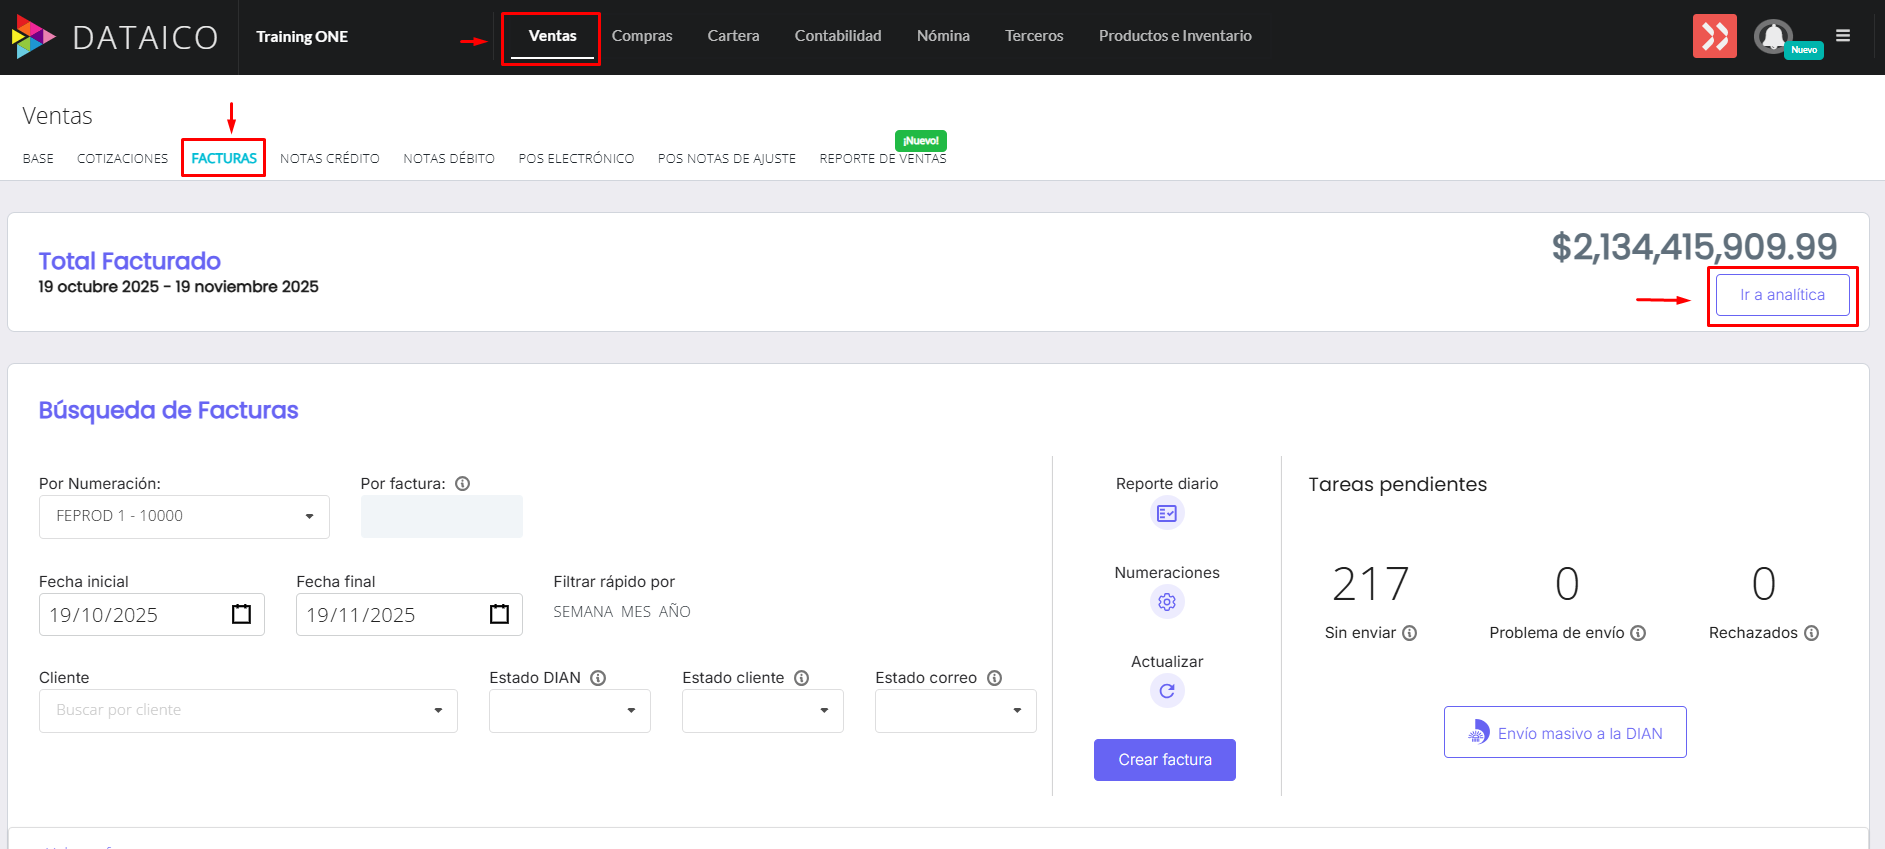The width and height of the screenshot is (1885, 849).
Task: Open the Estado DIAN dropdown
Action: 569,710
